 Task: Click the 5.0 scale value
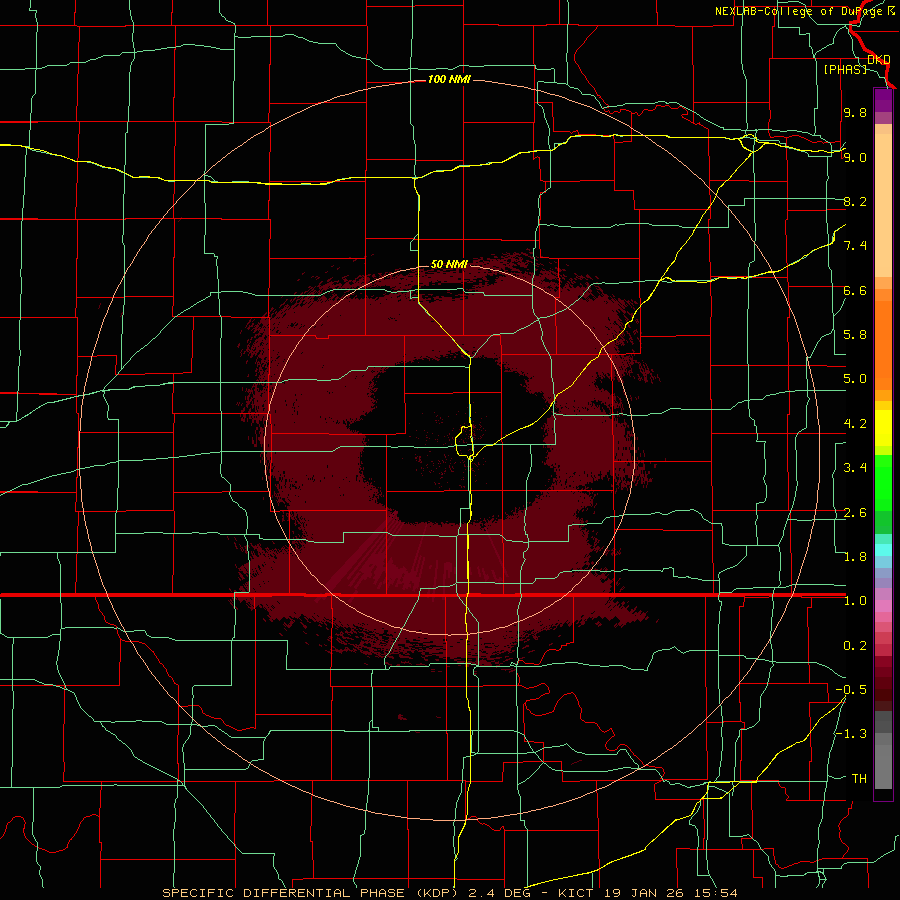point(855,379)
